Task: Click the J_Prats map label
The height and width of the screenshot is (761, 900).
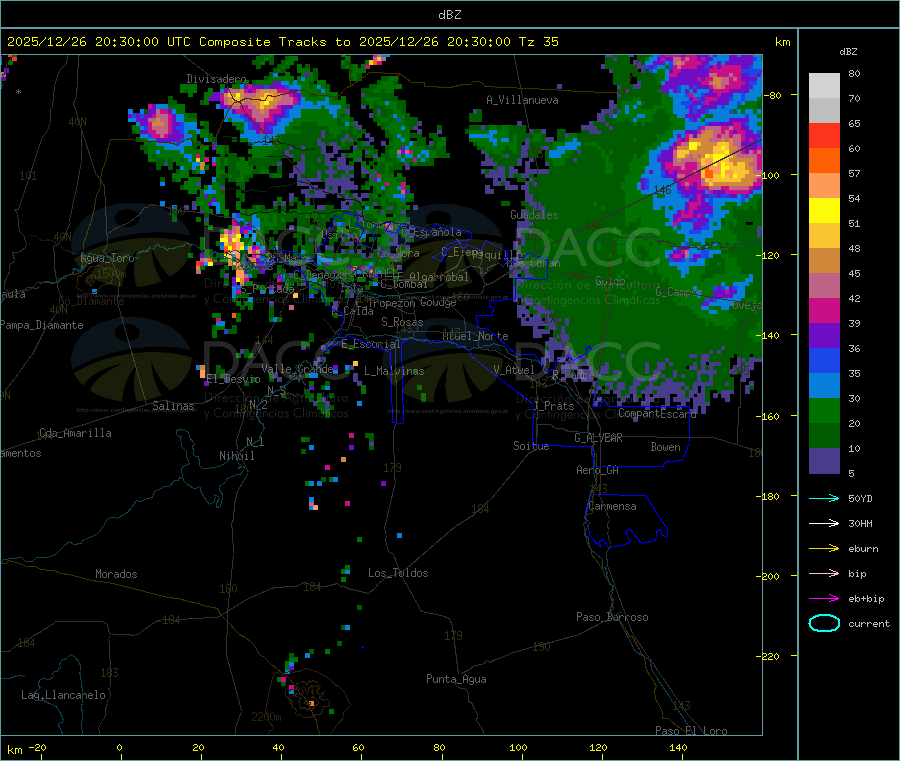Action: click(553, 406)
